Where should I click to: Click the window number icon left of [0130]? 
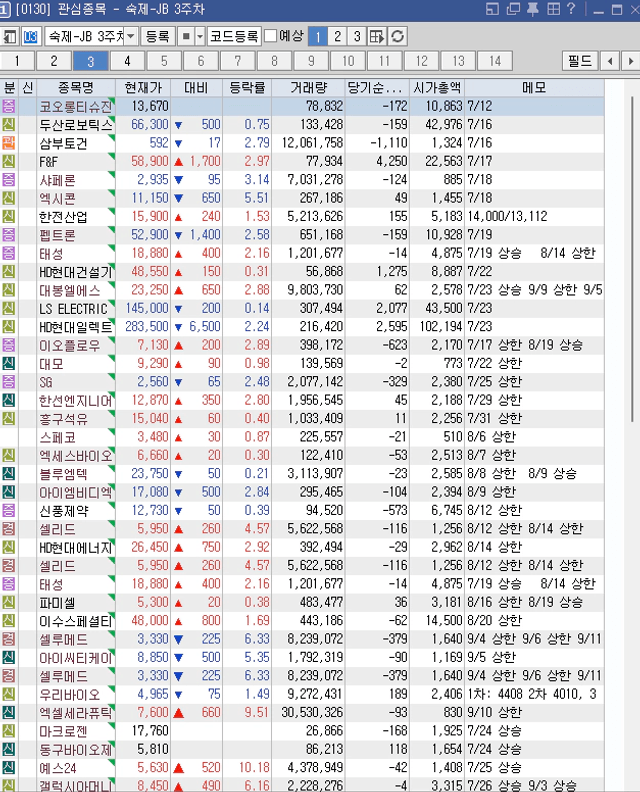click(x=5, y=9)
